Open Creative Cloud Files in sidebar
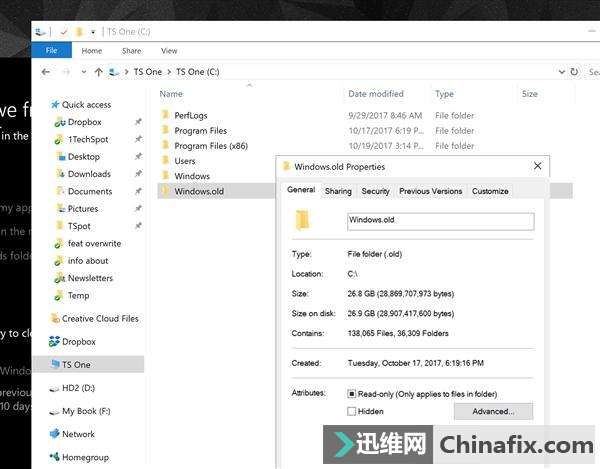Screen dimensions: 600x469 100,319
